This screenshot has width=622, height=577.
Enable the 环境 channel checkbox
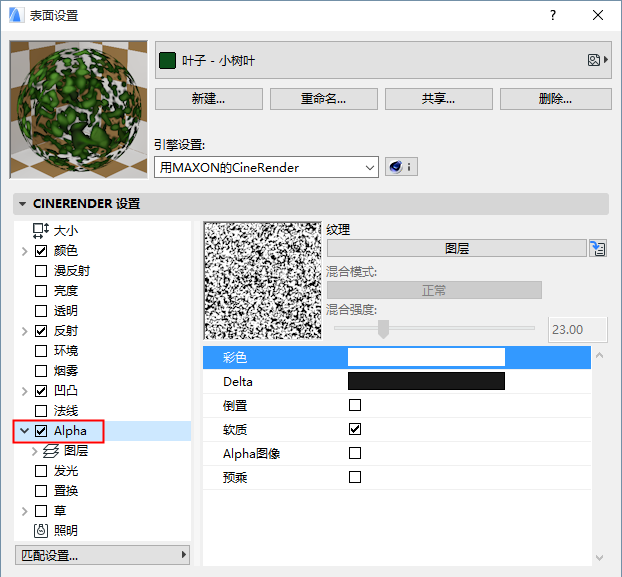(x=41, y=351)
